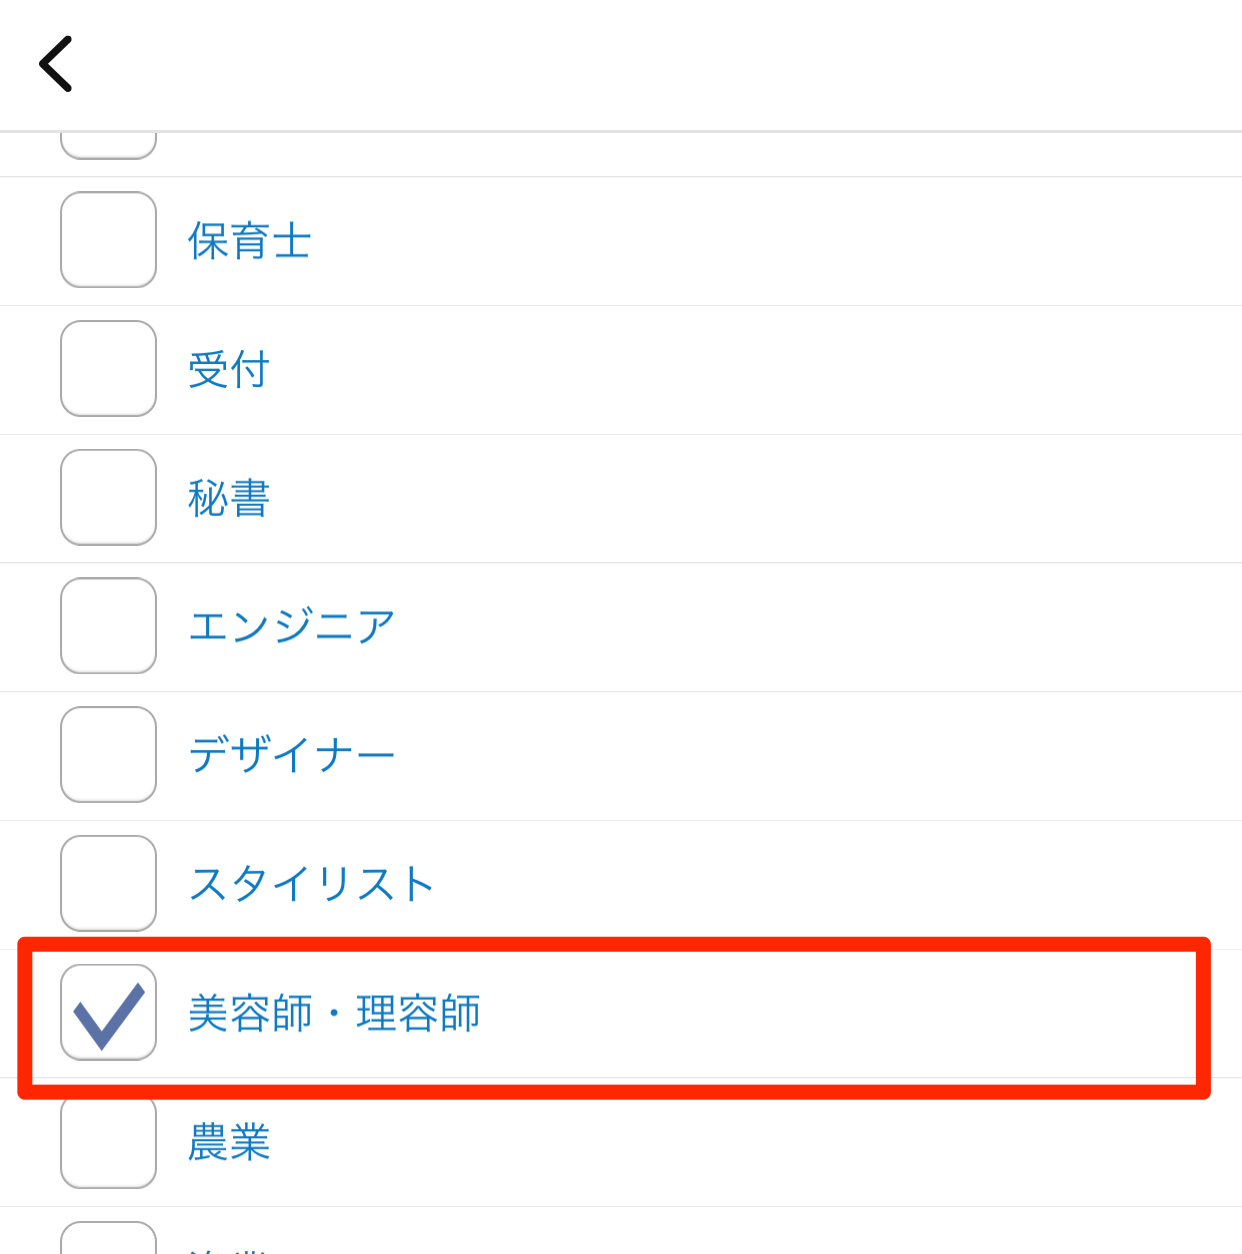This screenshot has width=1242, height=1254.
Task: Click the デザイナー label text
Action: pyautogui.click(x=292, y=755)
